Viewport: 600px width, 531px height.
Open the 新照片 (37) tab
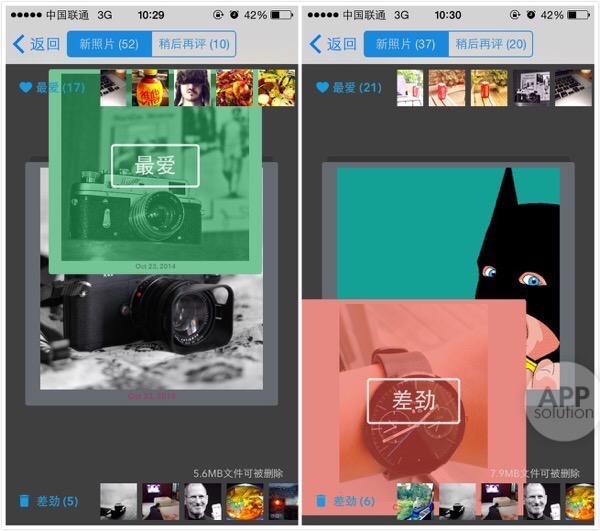pyautogui.click(x=406, y=44)
